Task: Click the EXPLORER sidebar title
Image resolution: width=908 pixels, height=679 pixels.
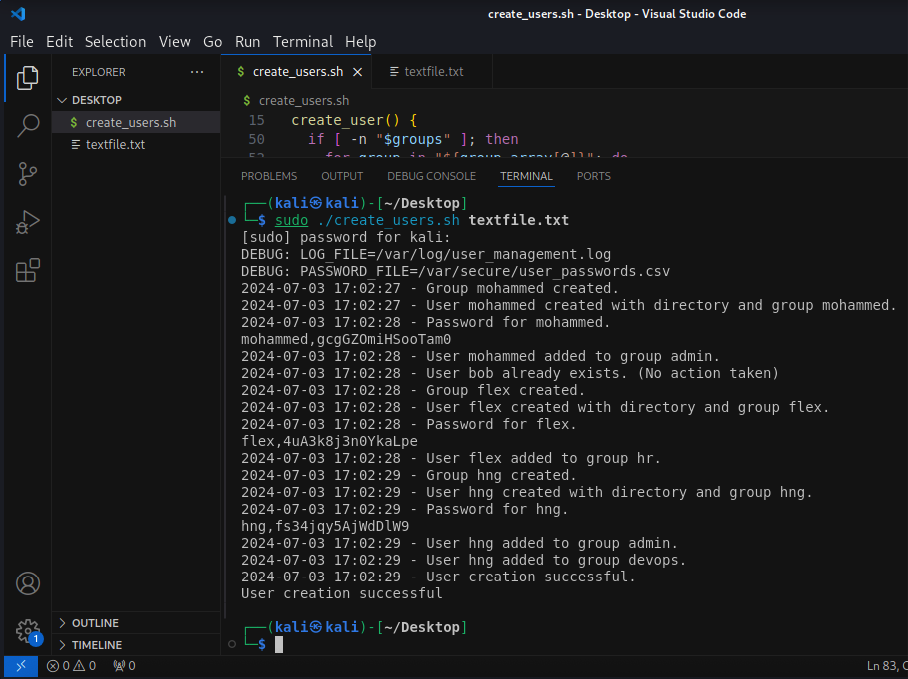Action: pyautogui.click(x=98, y=72)
